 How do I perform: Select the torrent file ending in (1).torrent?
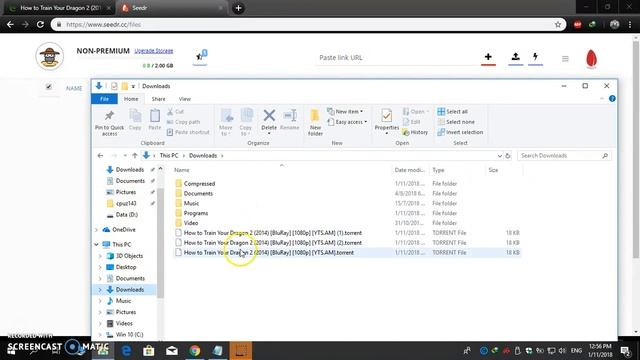pyautogui.click(x=273, y=233)
